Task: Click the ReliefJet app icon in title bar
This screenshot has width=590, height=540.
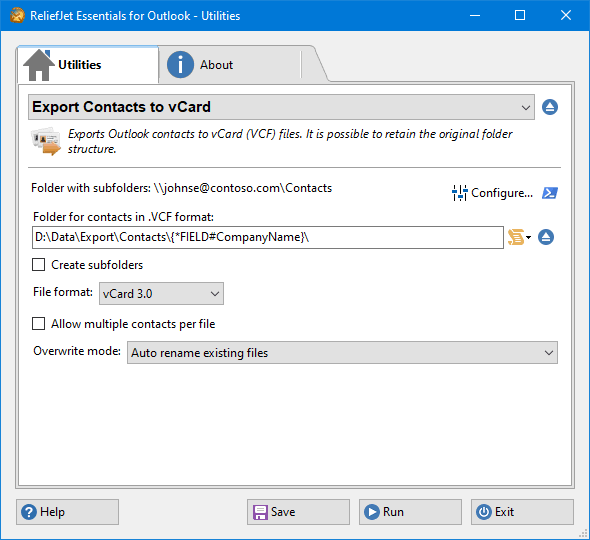Action: click(x=17, y=15)
